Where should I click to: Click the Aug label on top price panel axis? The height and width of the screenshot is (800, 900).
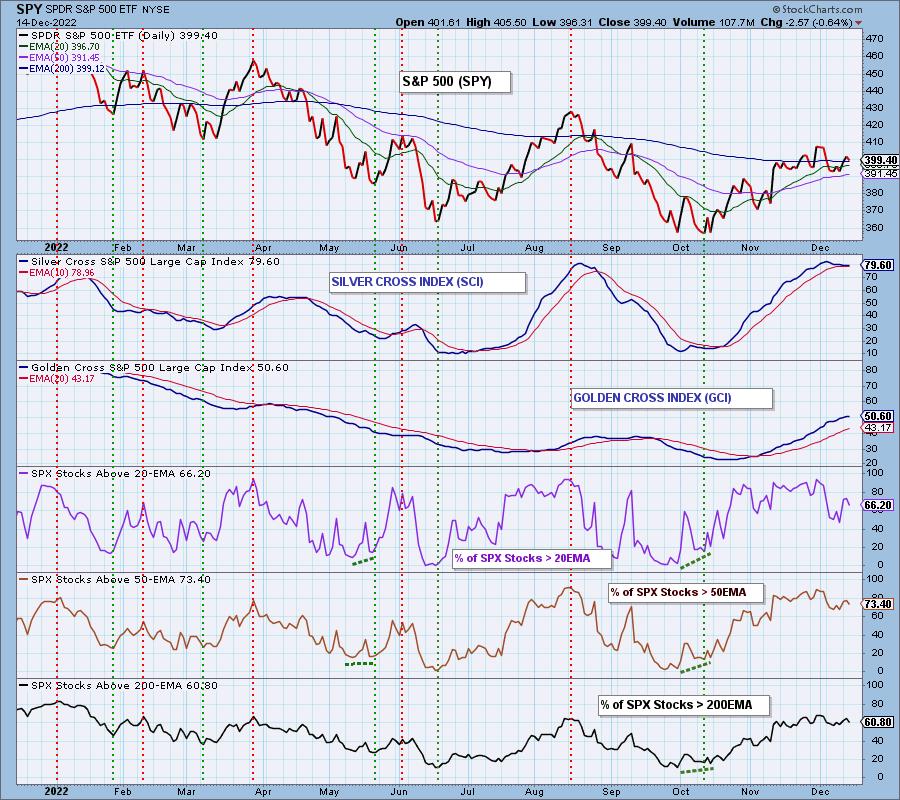534,248
